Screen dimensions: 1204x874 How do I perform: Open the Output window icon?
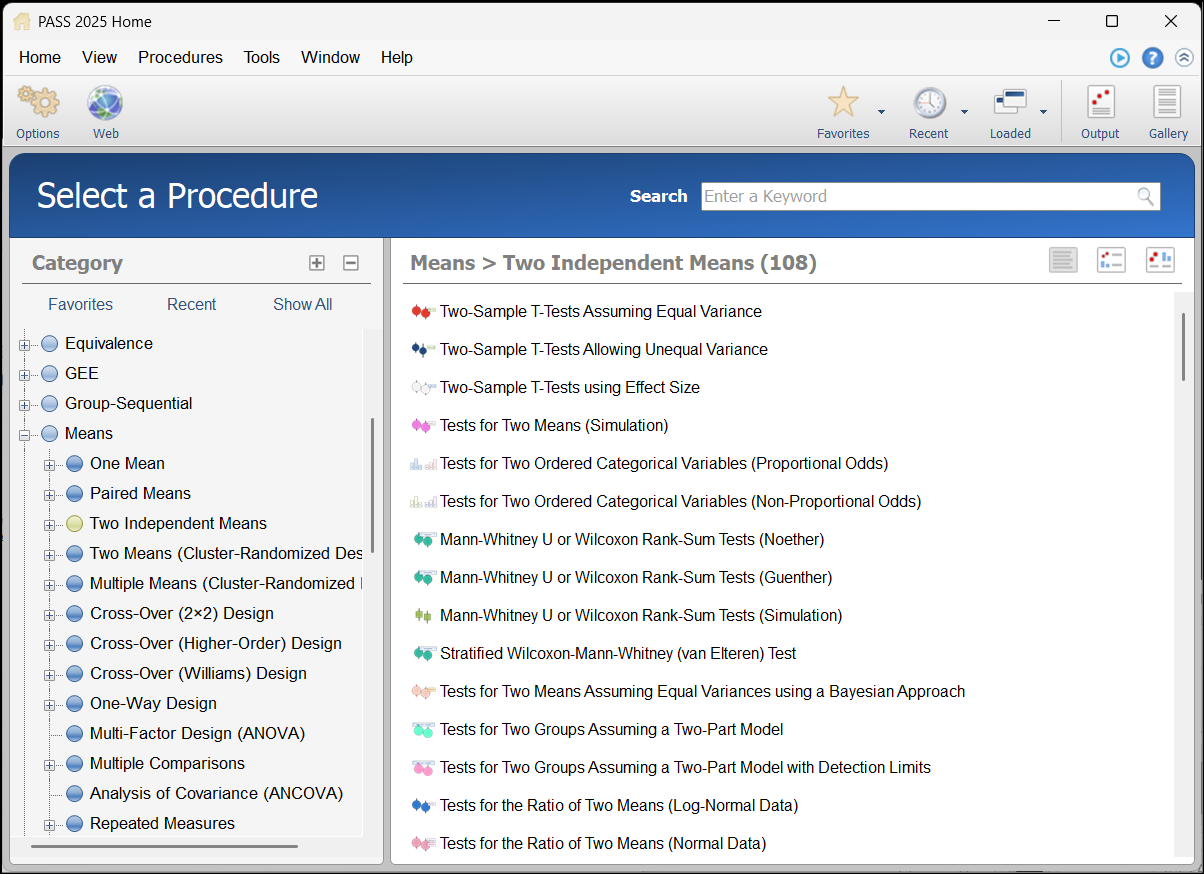coord(1100,103)
